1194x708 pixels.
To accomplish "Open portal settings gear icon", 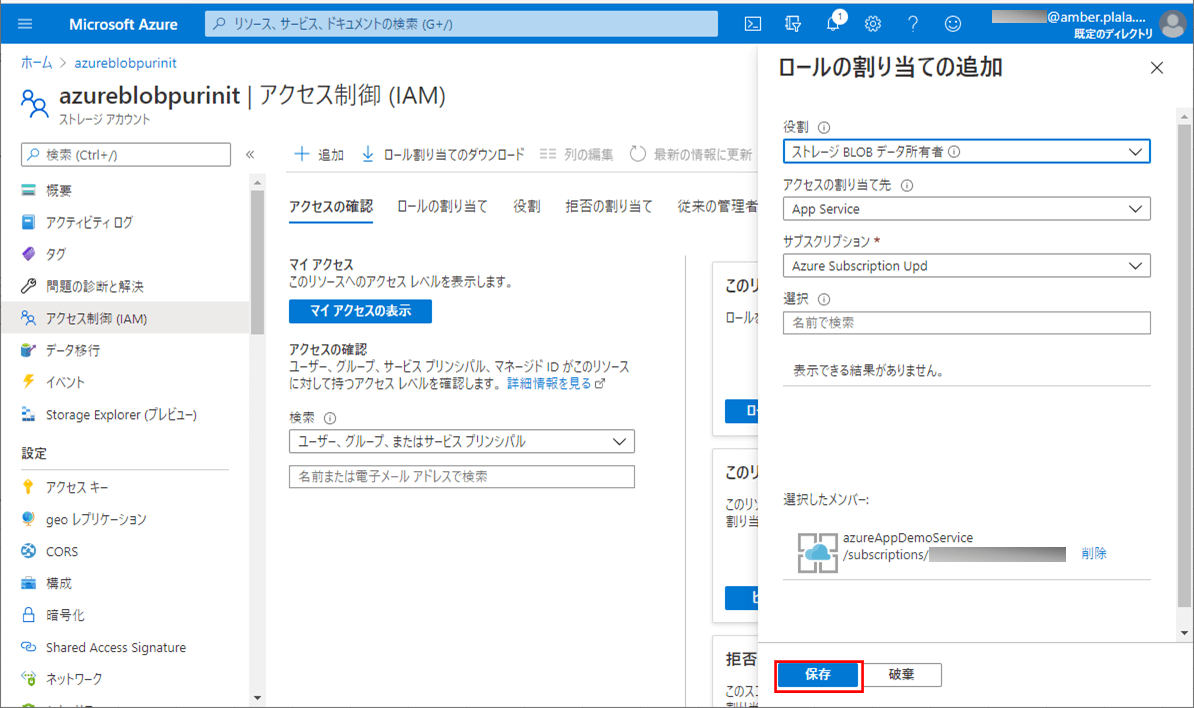I will coord(873,24).
